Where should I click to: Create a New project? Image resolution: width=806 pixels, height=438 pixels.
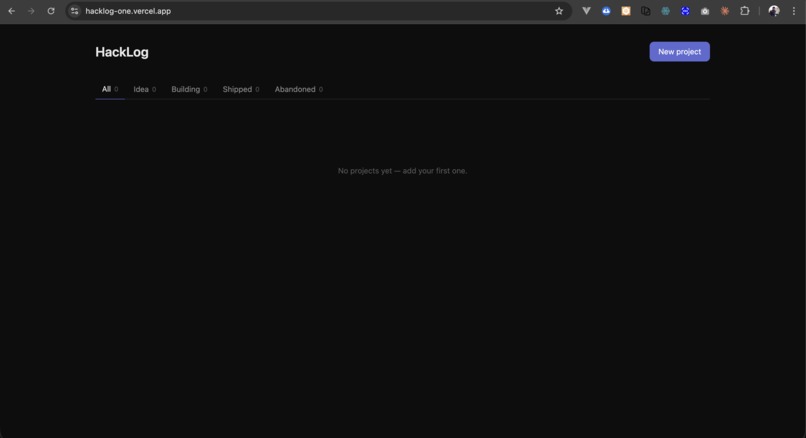coord(680,51)
